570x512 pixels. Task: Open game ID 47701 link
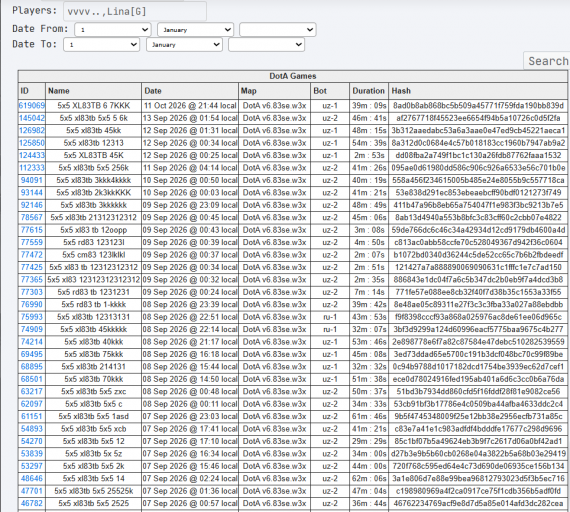[32, 491]
